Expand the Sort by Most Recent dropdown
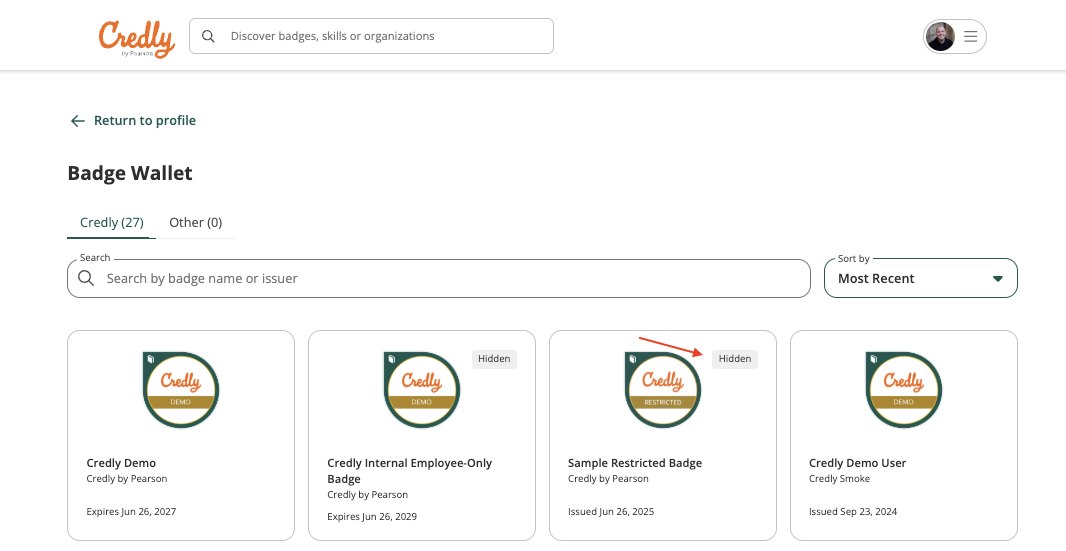This screenshot has width=1066, height=551. pos(921,278)
